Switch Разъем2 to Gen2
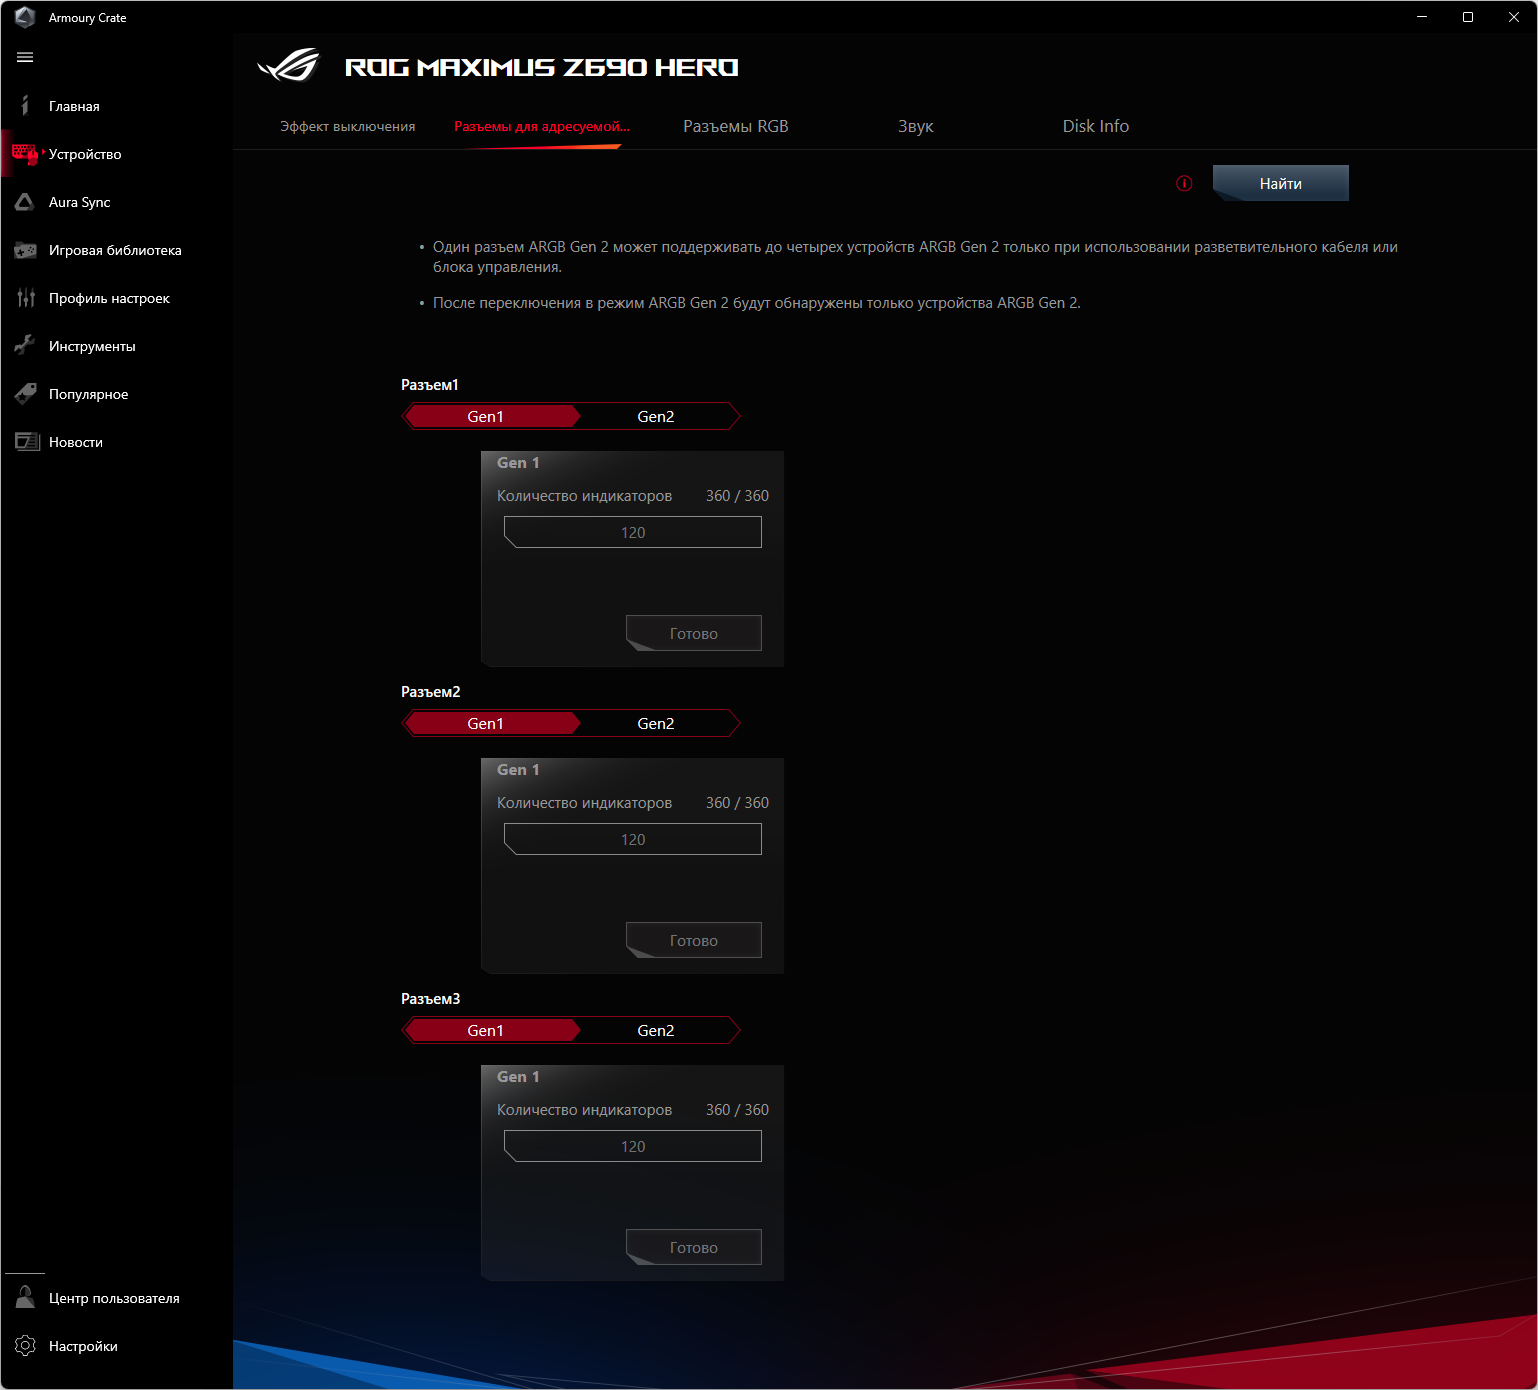 (656, 723)
